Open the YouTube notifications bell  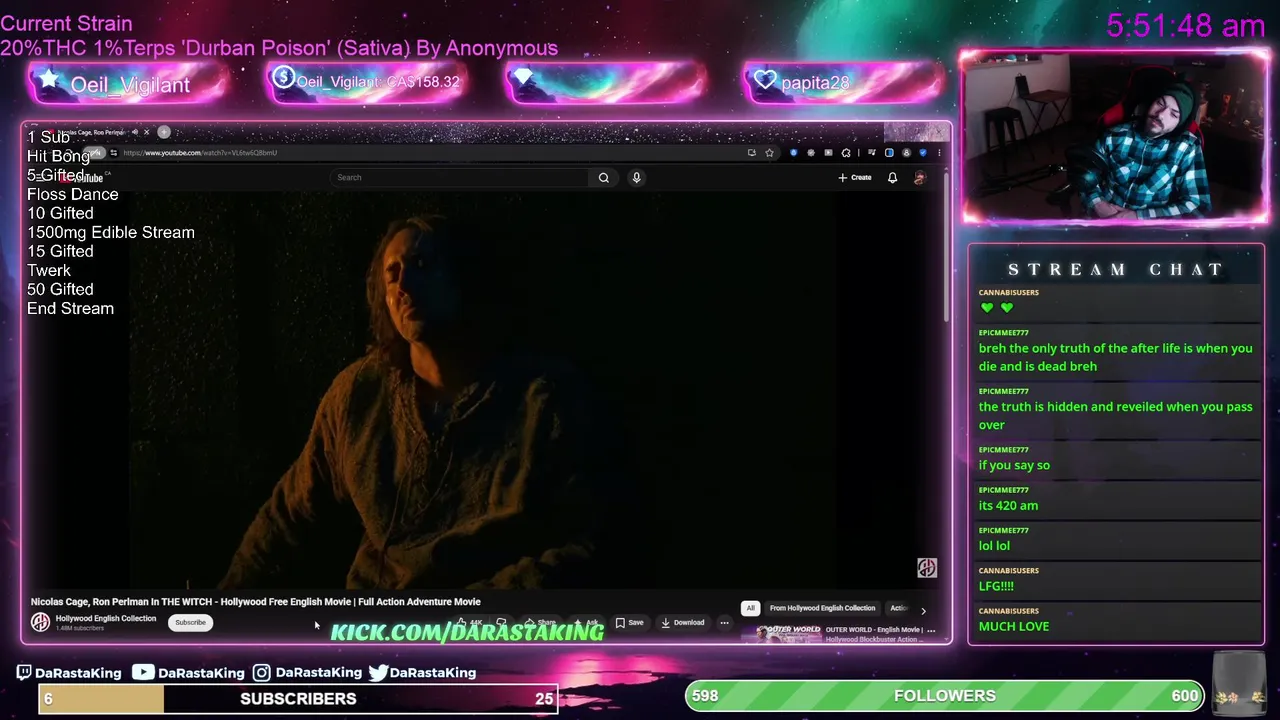[892, 177]
